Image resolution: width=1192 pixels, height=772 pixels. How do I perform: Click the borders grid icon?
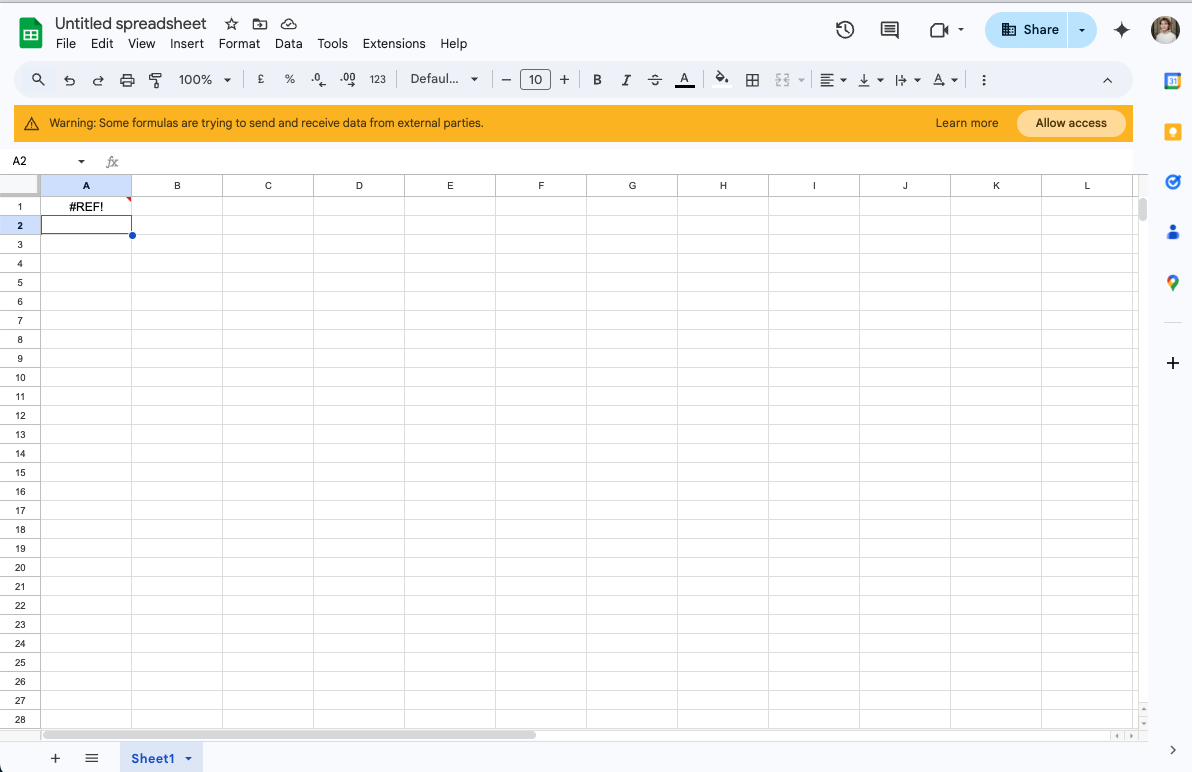tap(753, 80)
